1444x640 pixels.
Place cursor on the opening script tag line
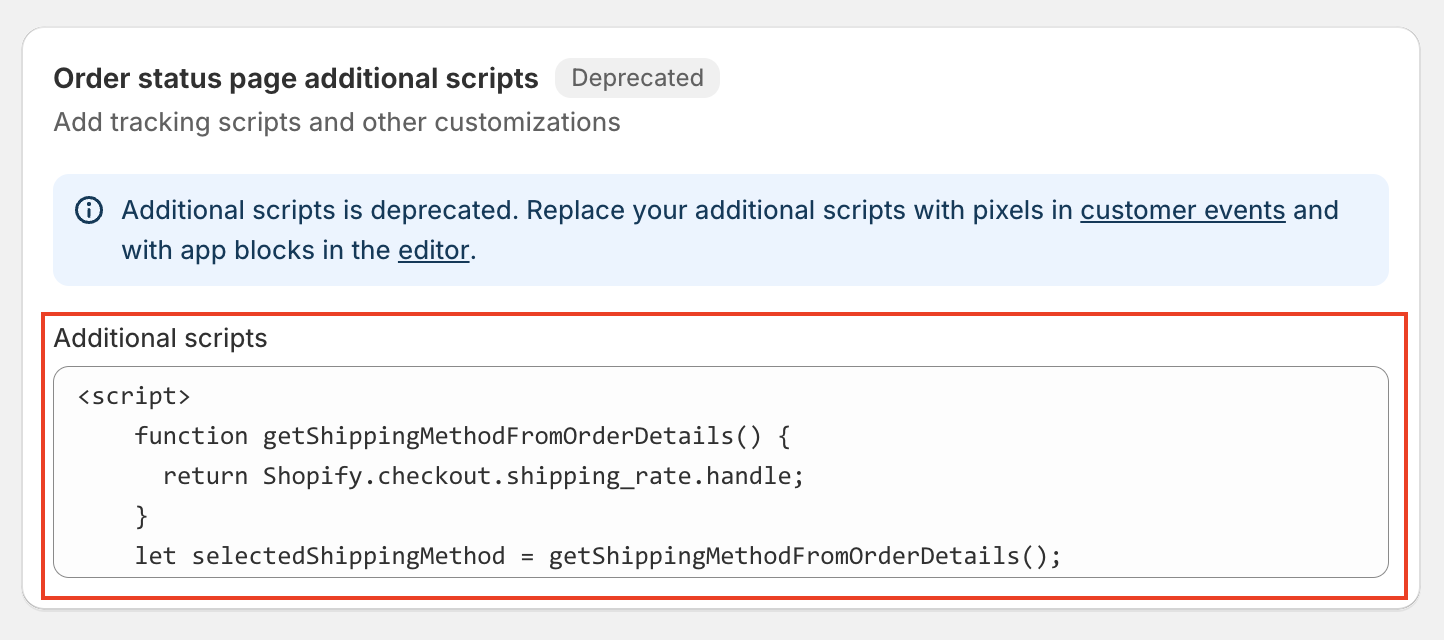tap(134, 396)
